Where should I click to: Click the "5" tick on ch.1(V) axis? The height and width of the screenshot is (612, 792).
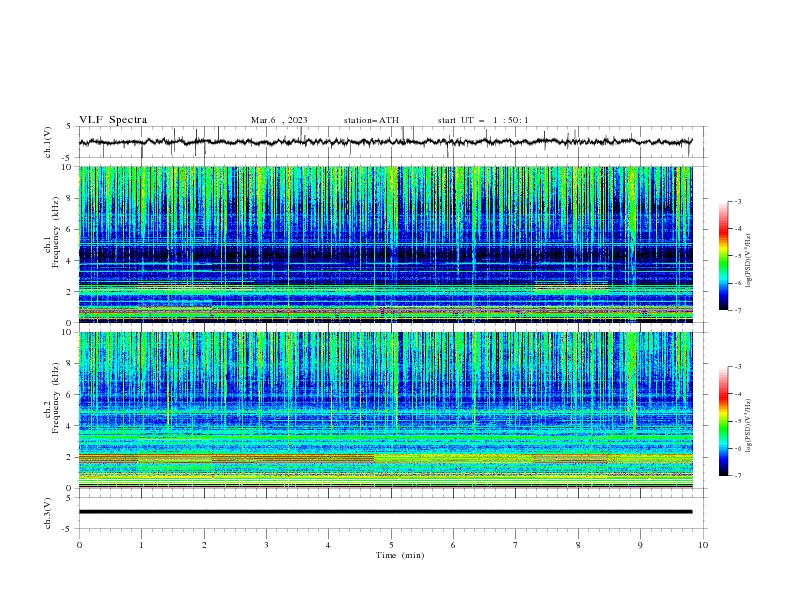tap(69, 127)
